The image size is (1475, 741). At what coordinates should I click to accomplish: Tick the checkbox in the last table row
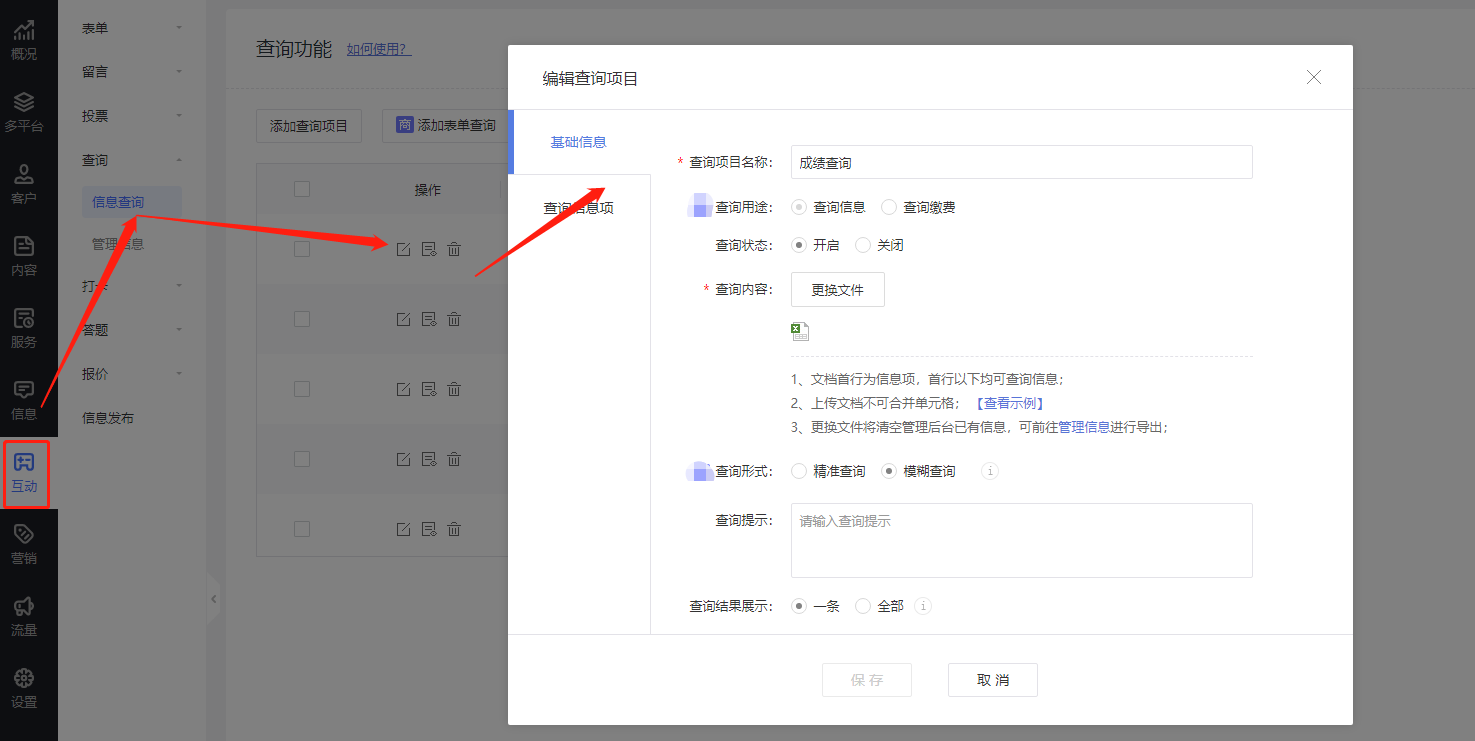302,529
